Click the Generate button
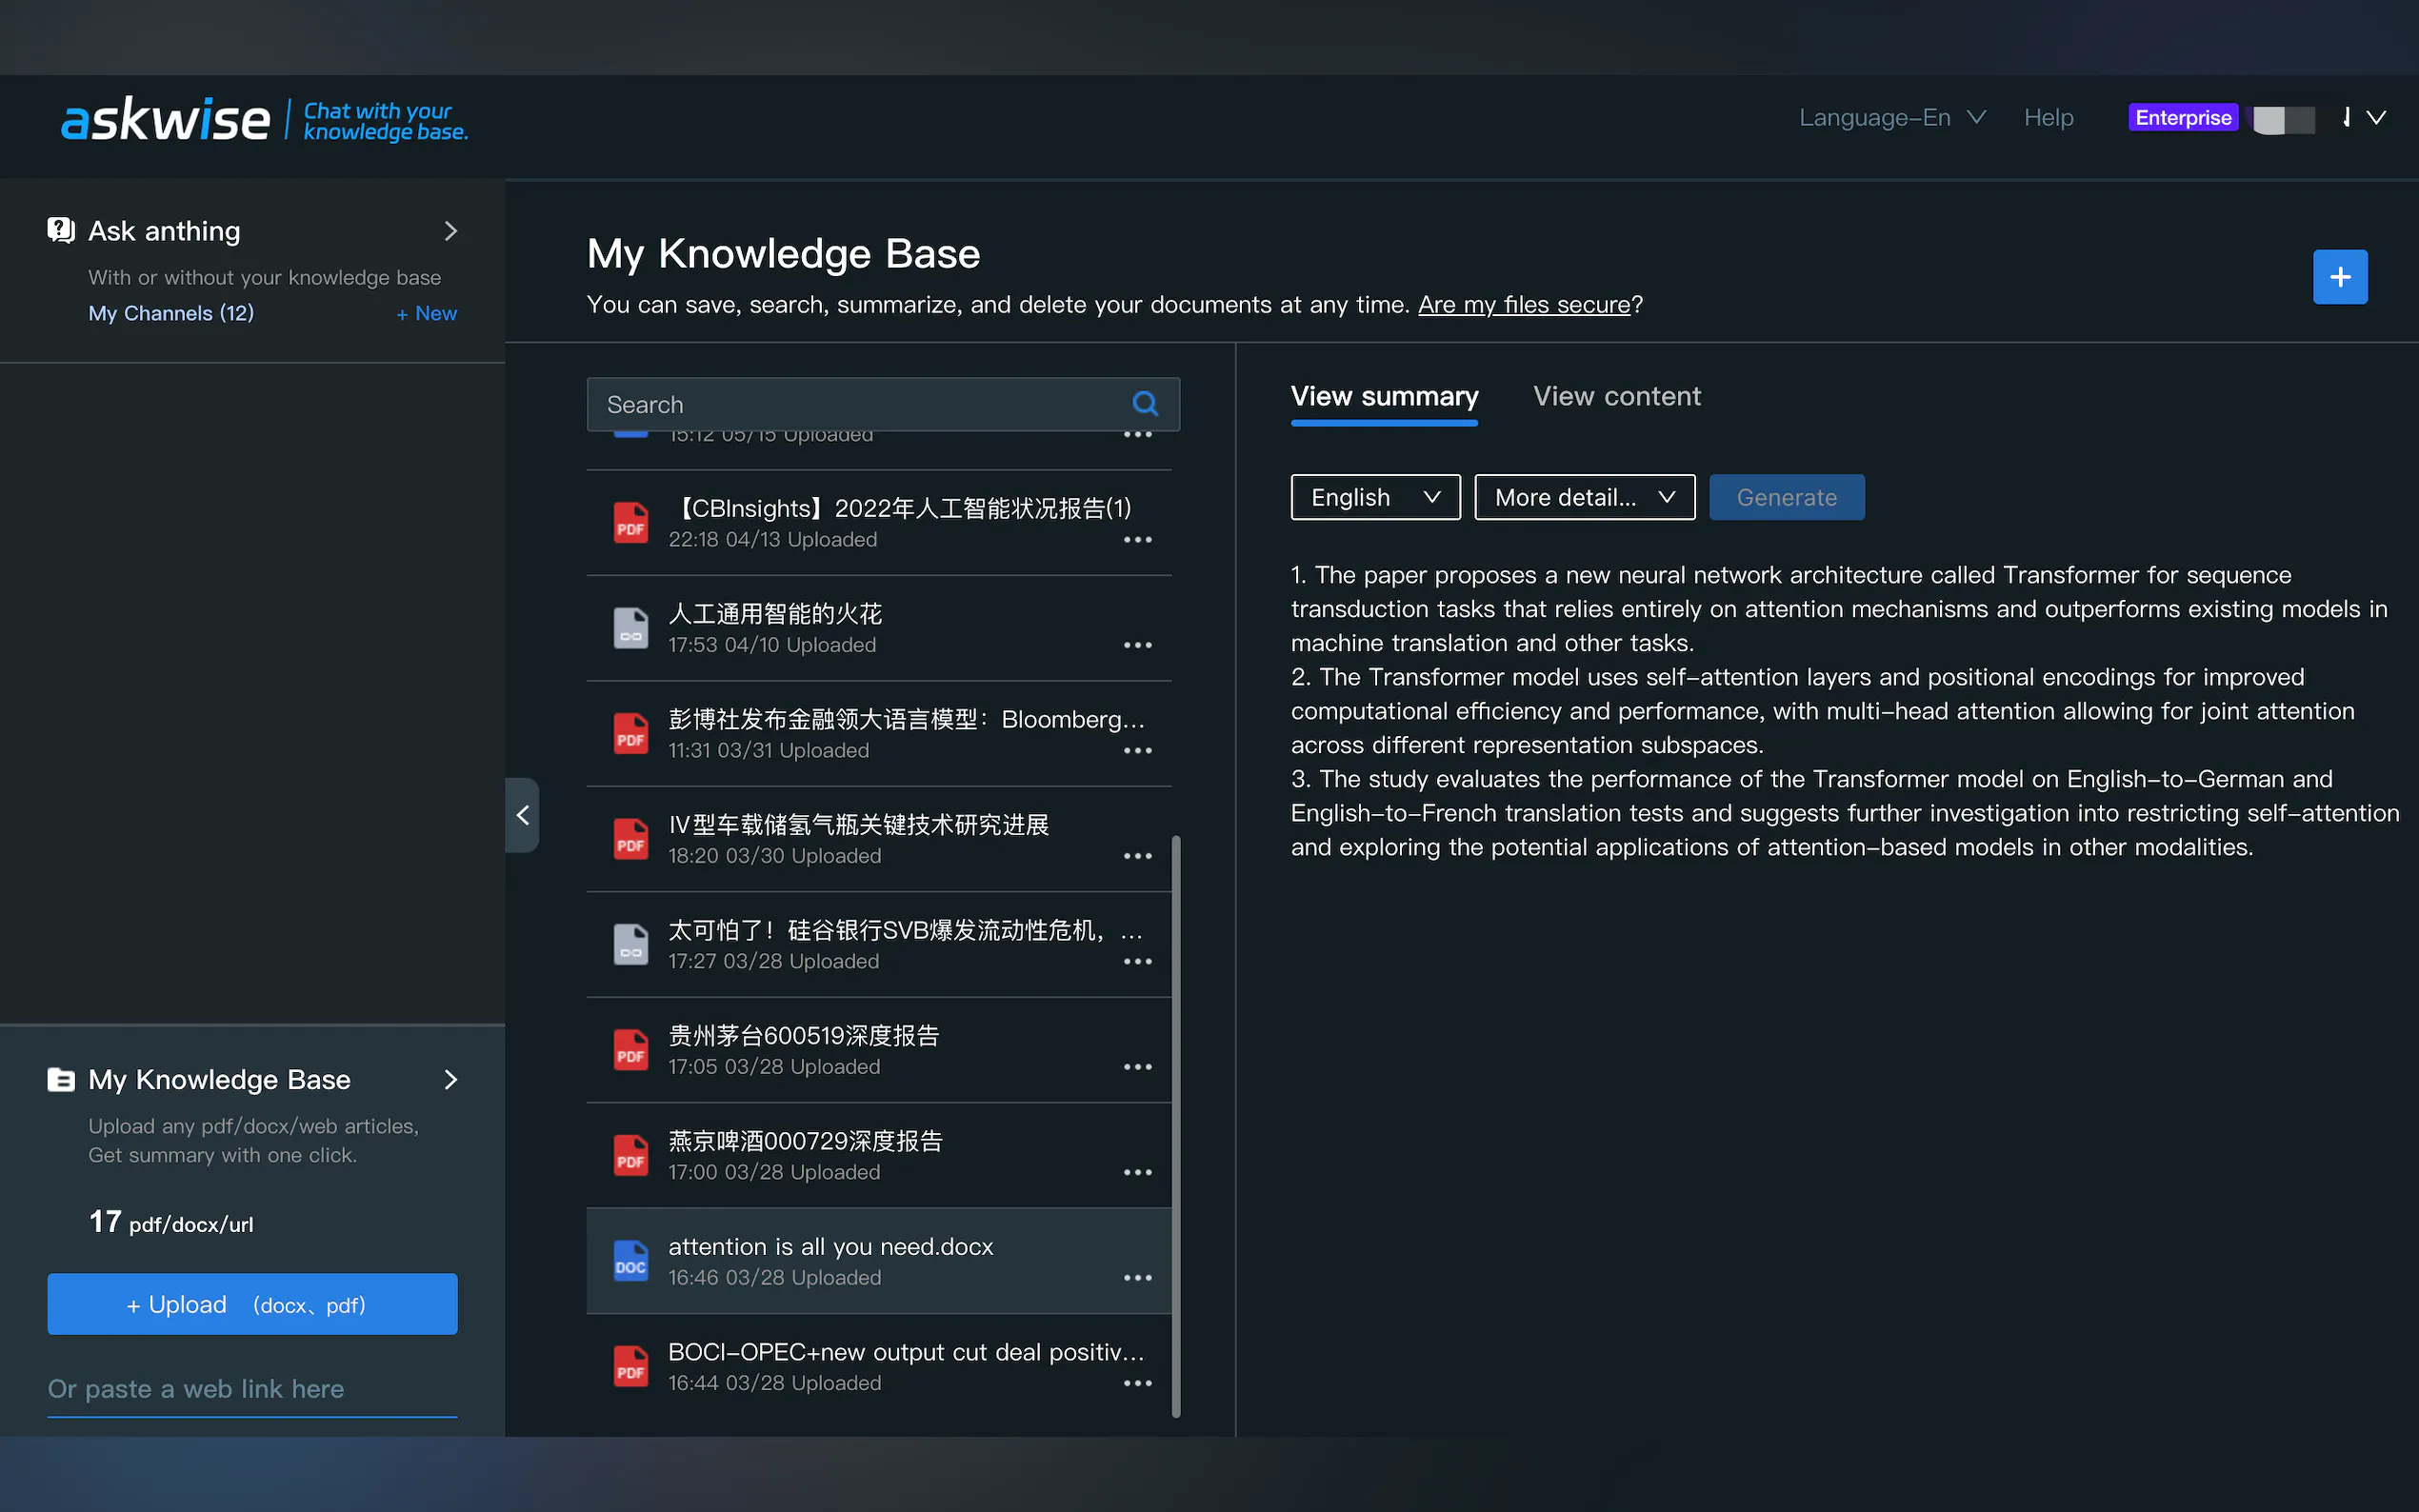The image size is (2419, 1512). [x=1786, y=497]
